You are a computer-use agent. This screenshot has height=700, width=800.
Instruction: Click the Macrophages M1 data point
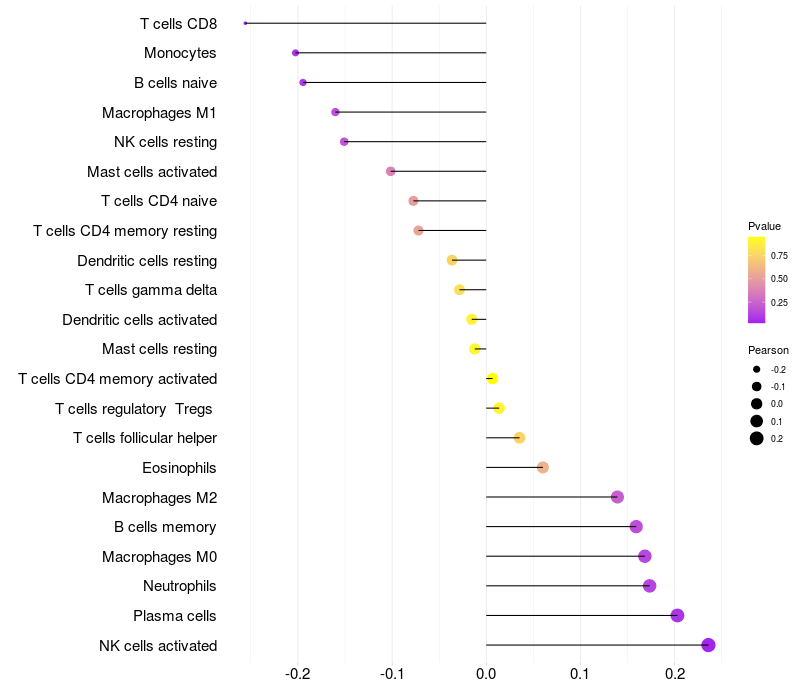click(x=335, y=112)
